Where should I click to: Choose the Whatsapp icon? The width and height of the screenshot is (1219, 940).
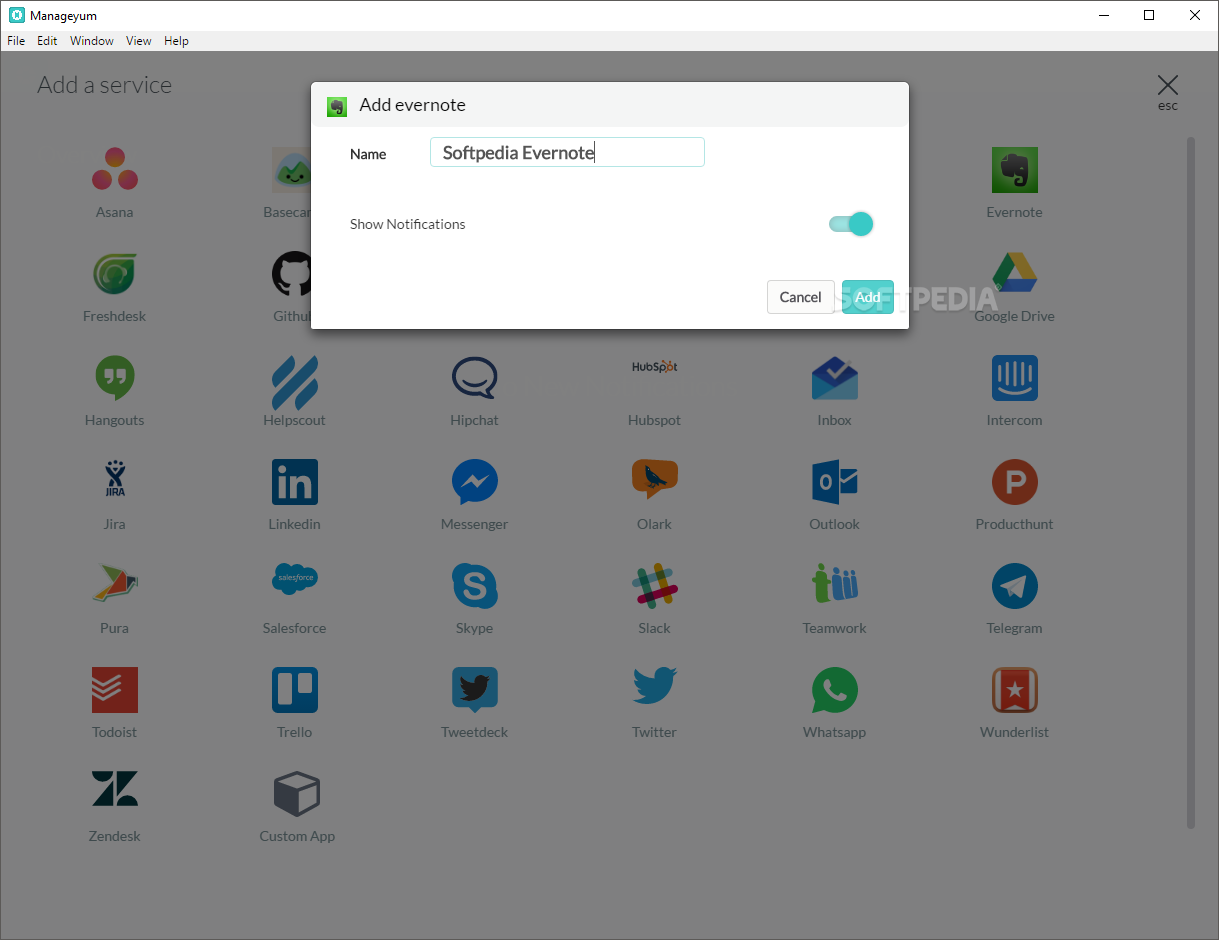(x=835, y=690)
